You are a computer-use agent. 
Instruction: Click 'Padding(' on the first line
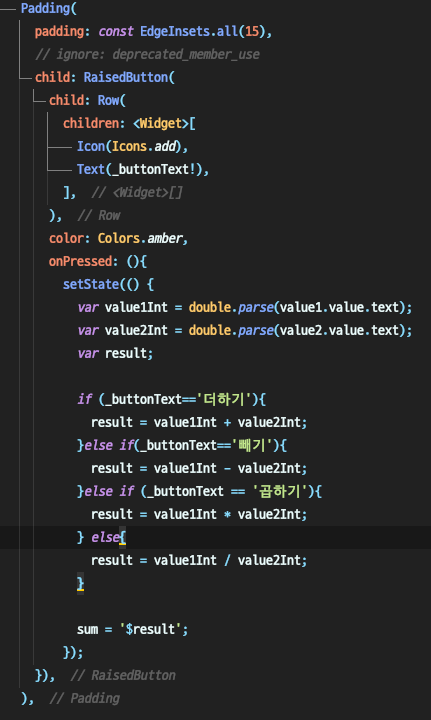point(49,8)
